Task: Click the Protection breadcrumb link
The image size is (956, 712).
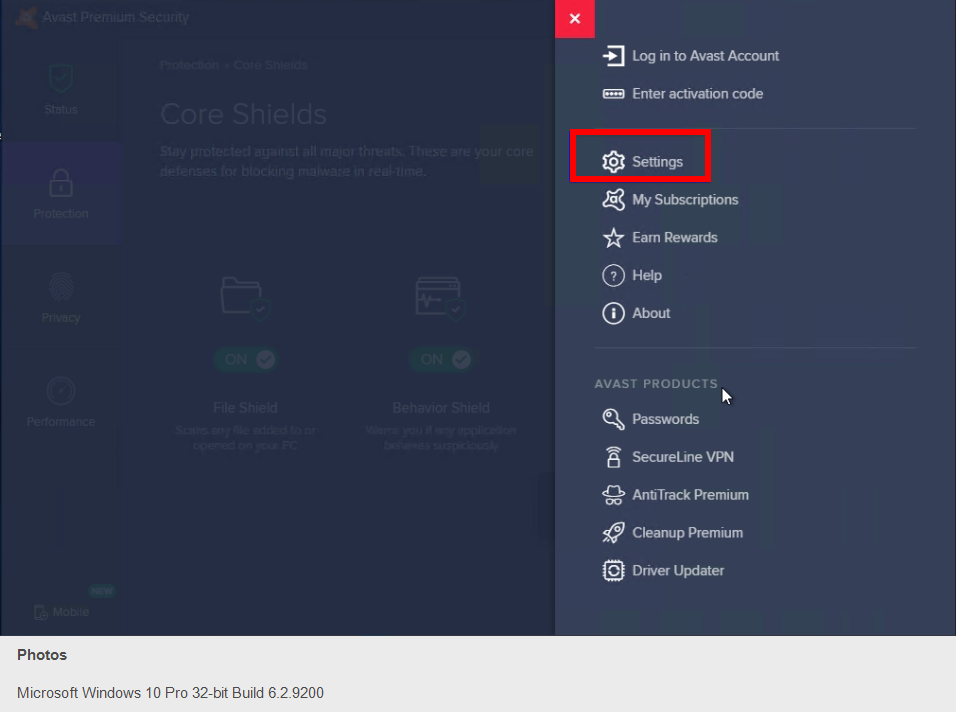Action: 189,65
